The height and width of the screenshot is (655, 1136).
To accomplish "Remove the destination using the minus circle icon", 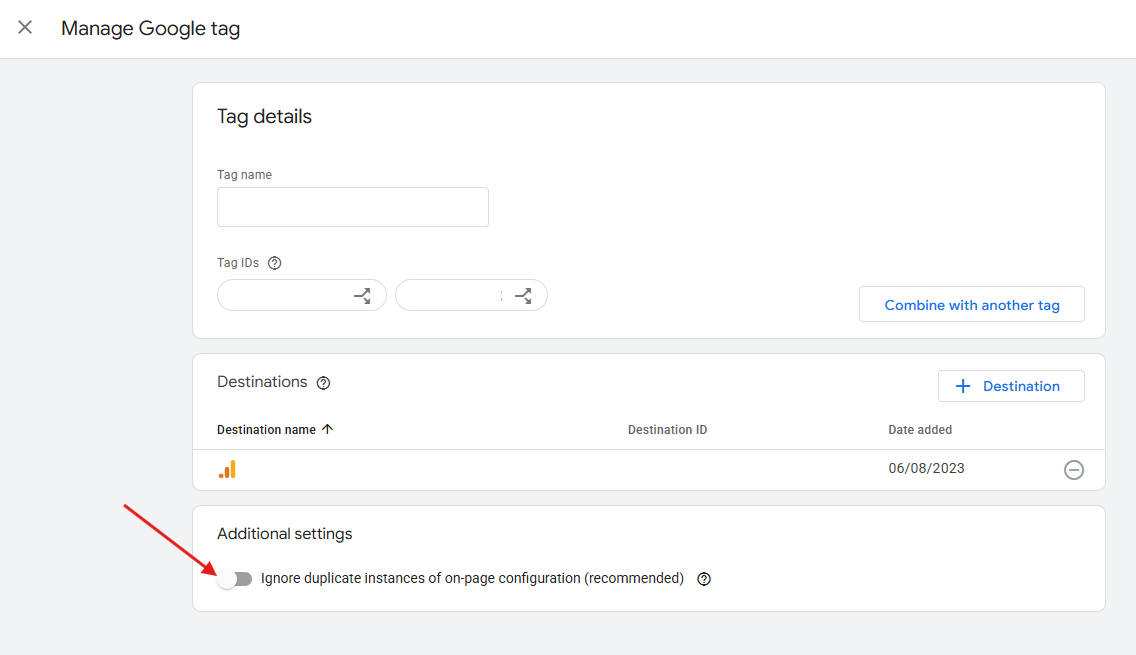I will 1073,470.
